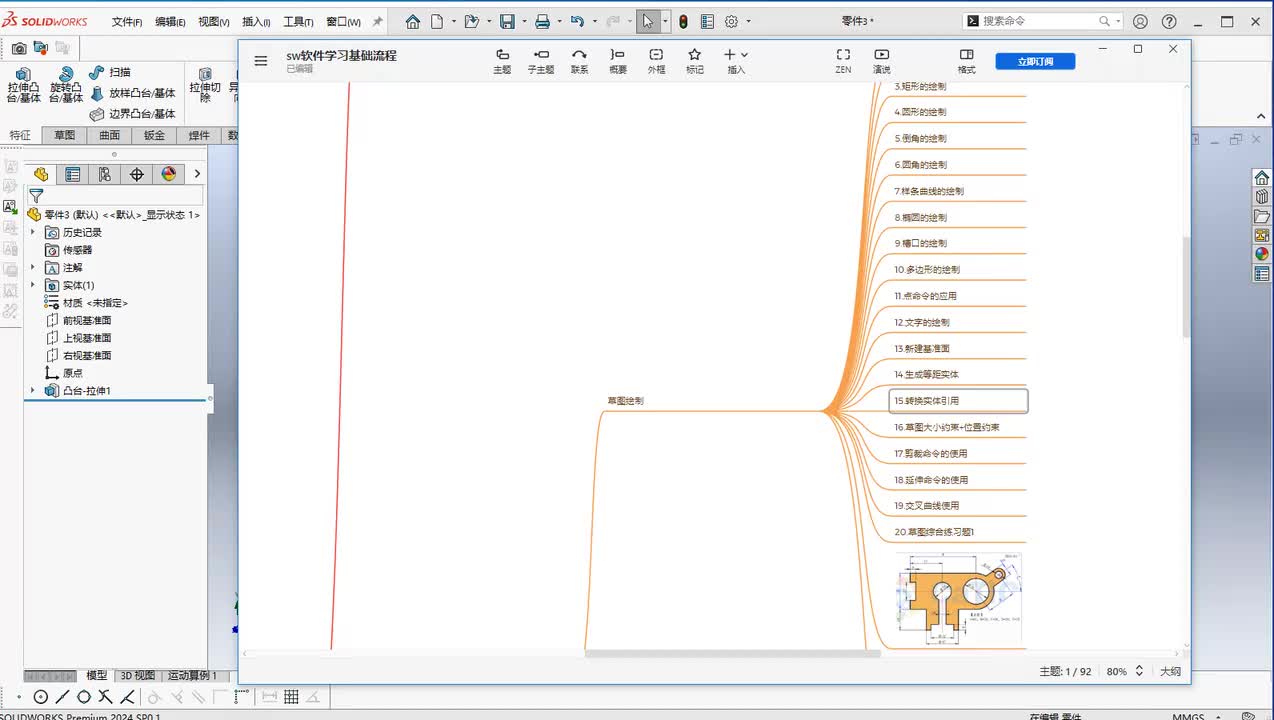
Task: Click the user account icon in SolidWorks
Action: [1141, 21]
